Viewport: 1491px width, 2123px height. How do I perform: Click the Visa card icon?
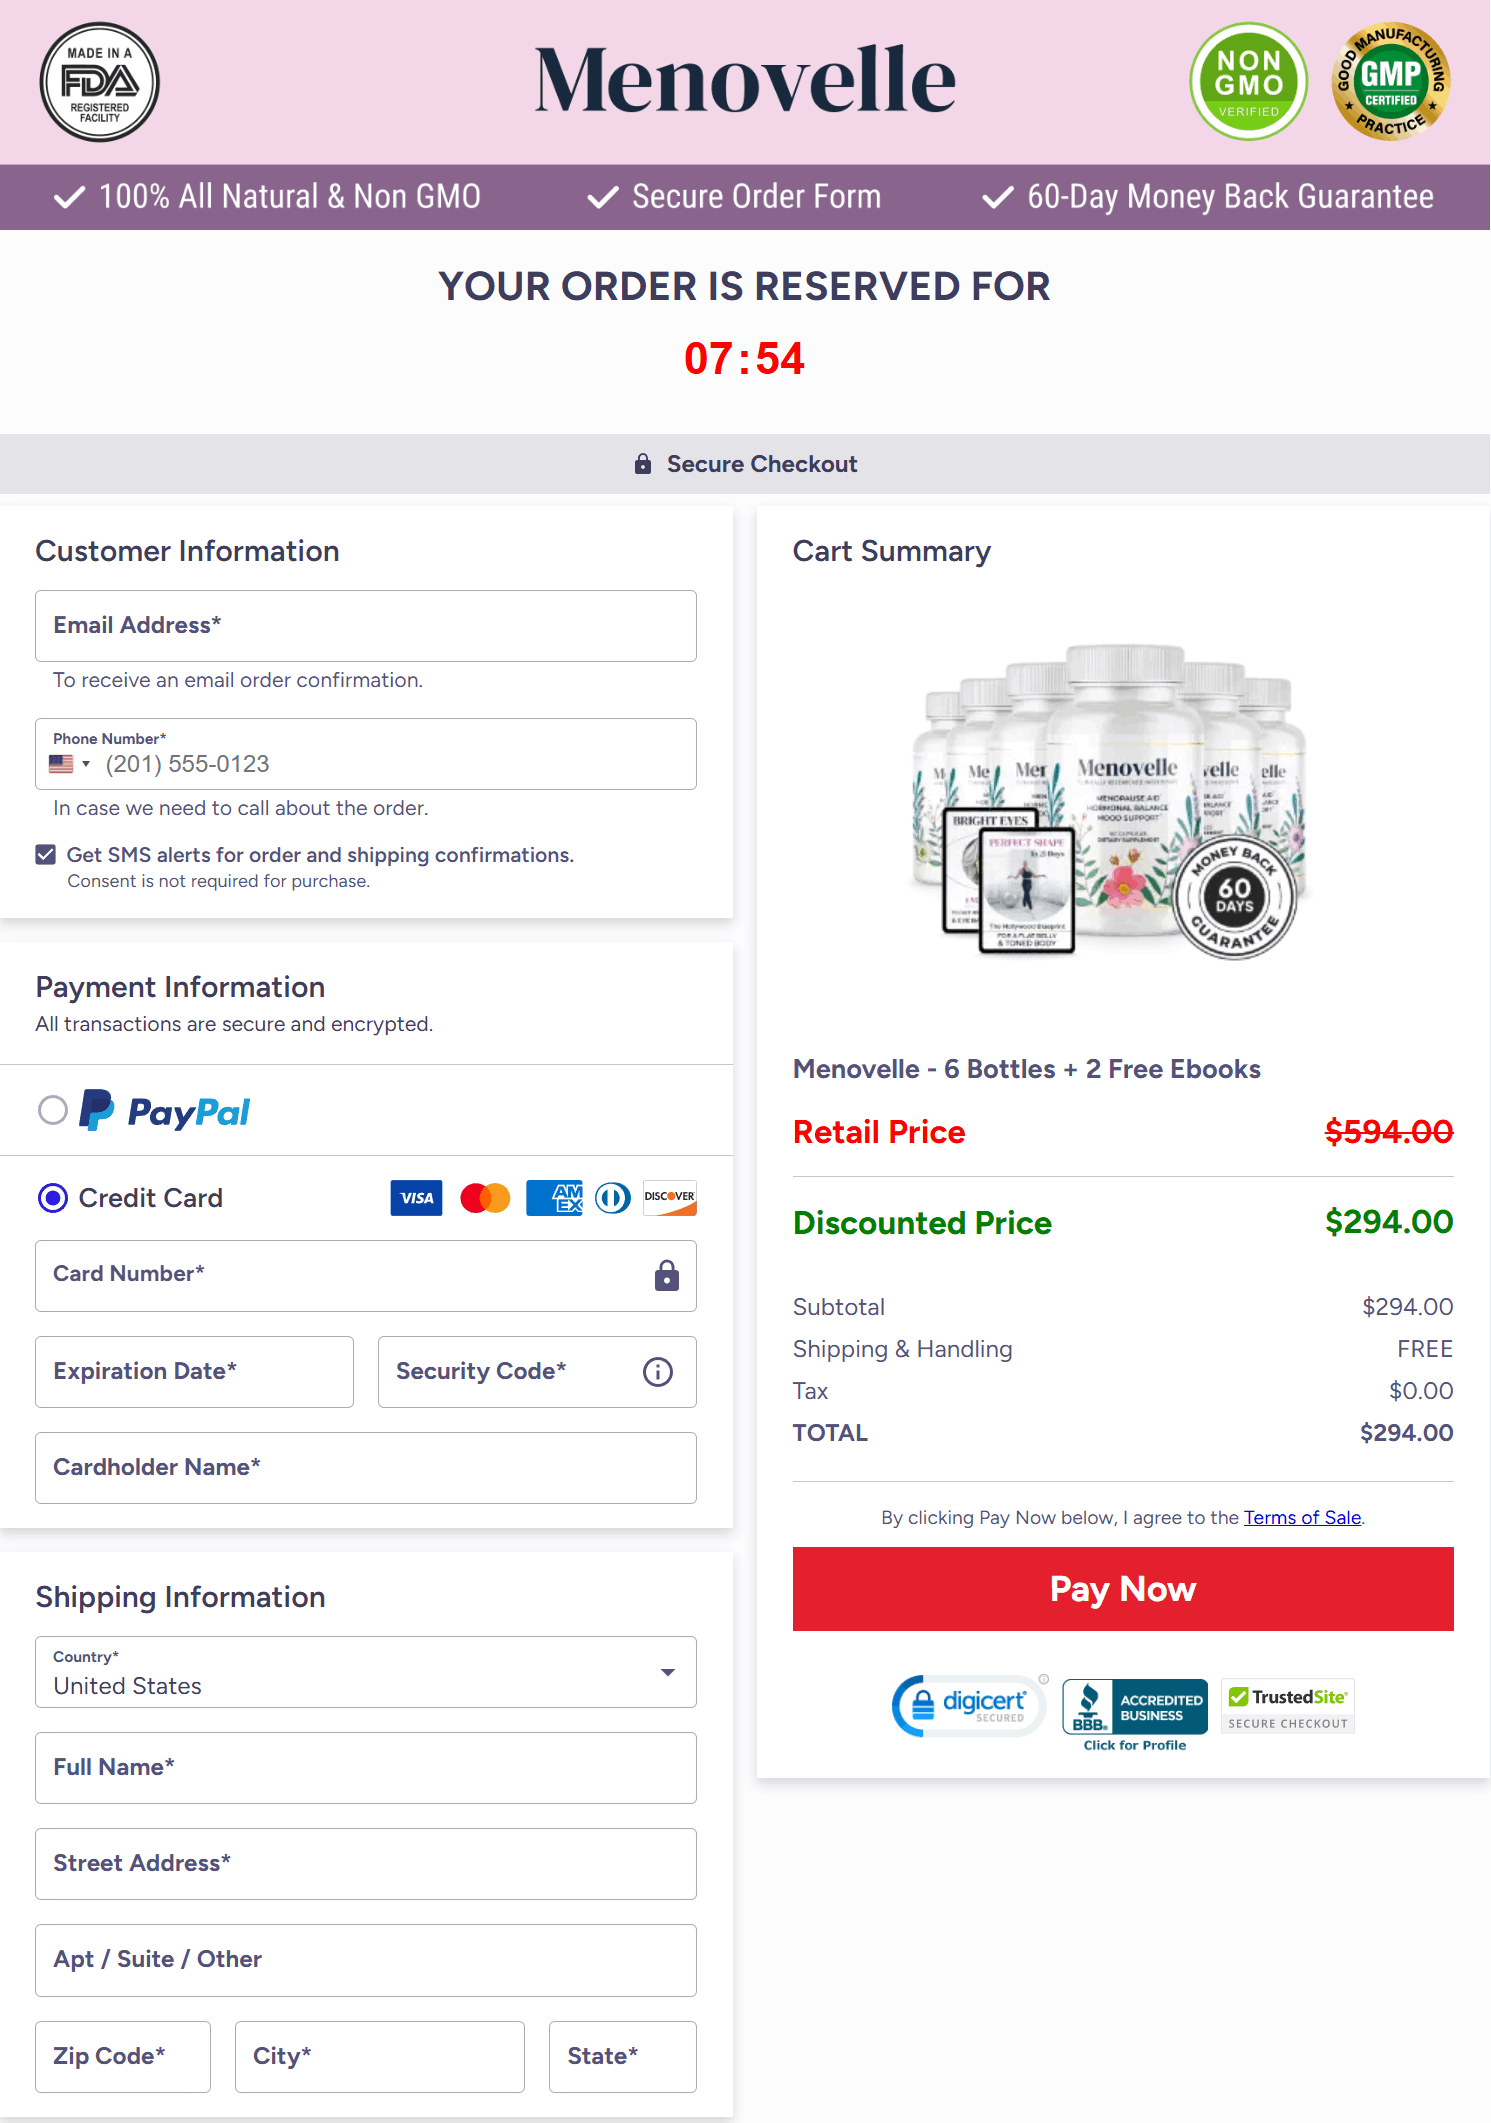pyautogui.click(x=415, y=1198)
